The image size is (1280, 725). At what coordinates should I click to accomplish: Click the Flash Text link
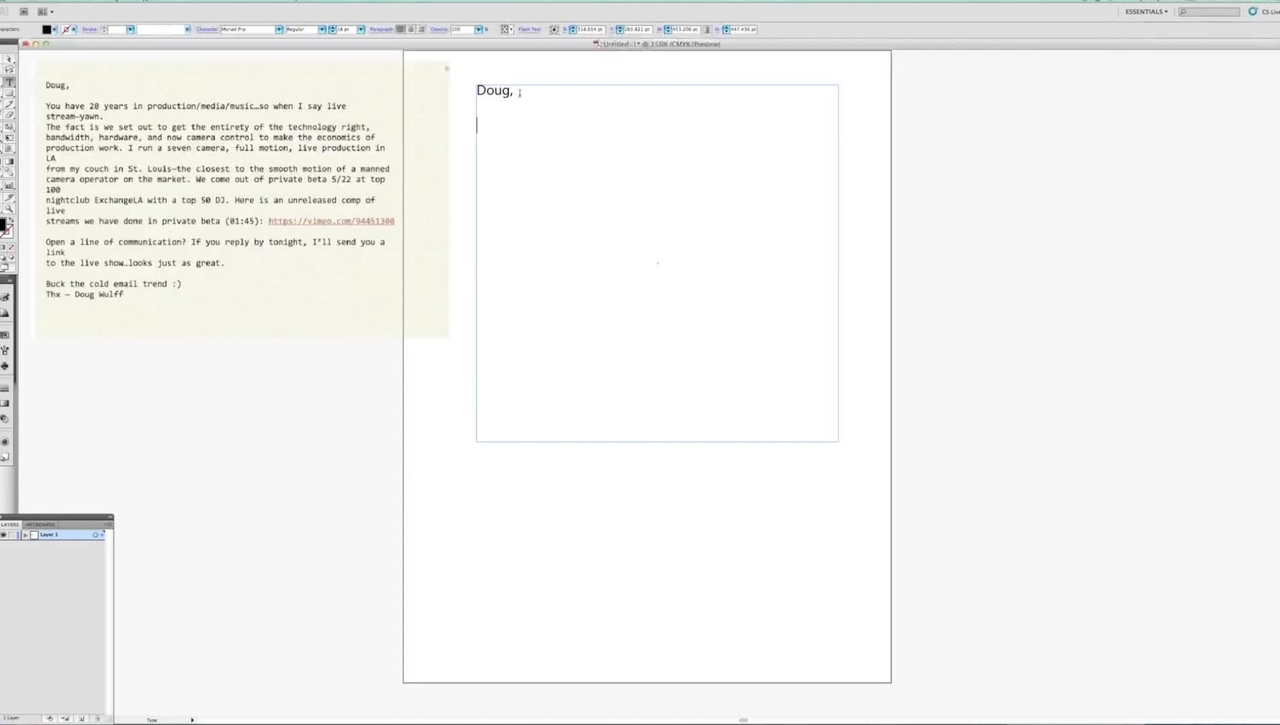point(530,29)
